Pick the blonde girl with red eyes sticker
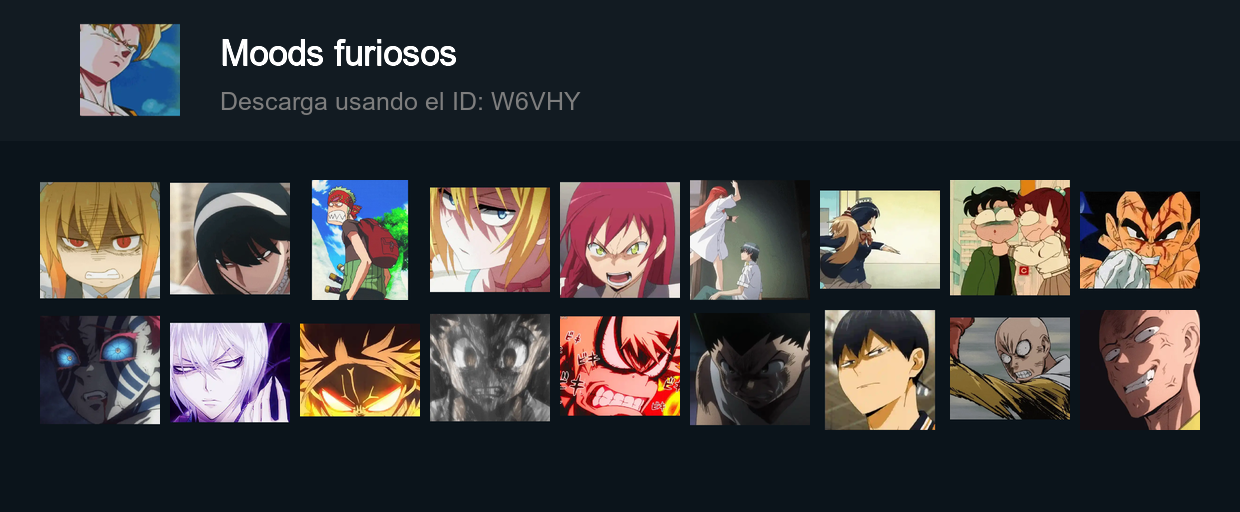Image resolution: width=1240 pixels, height=512 pixels. coord(100,240)
